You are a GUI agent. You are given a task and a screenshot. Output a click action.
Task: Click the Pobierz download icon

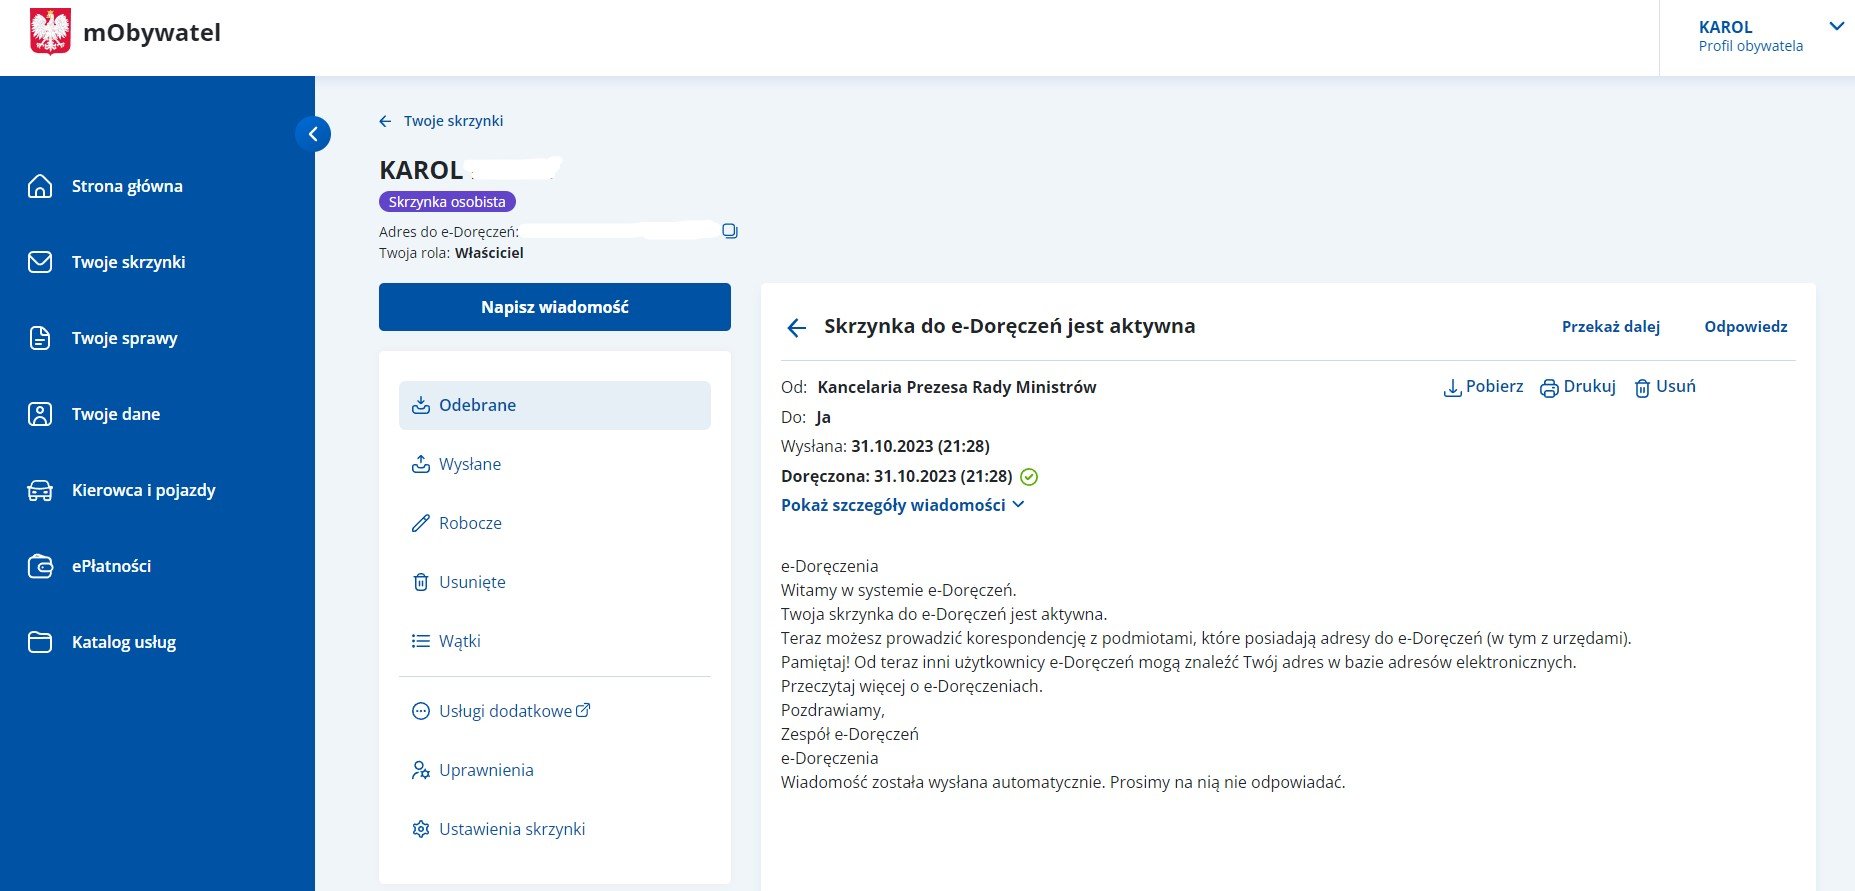point(1452,388)
